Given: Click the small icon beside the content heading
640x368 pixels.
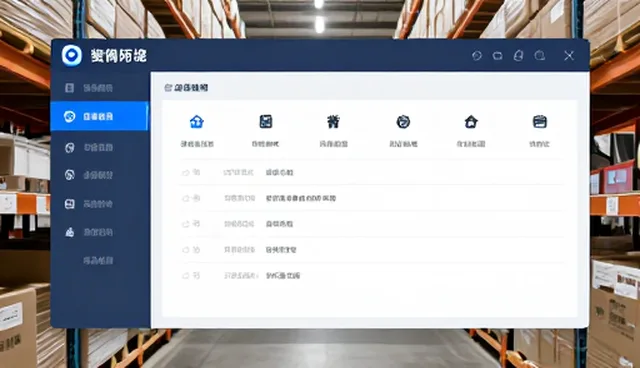Looking at the screenshot, I should pos(168,88).
